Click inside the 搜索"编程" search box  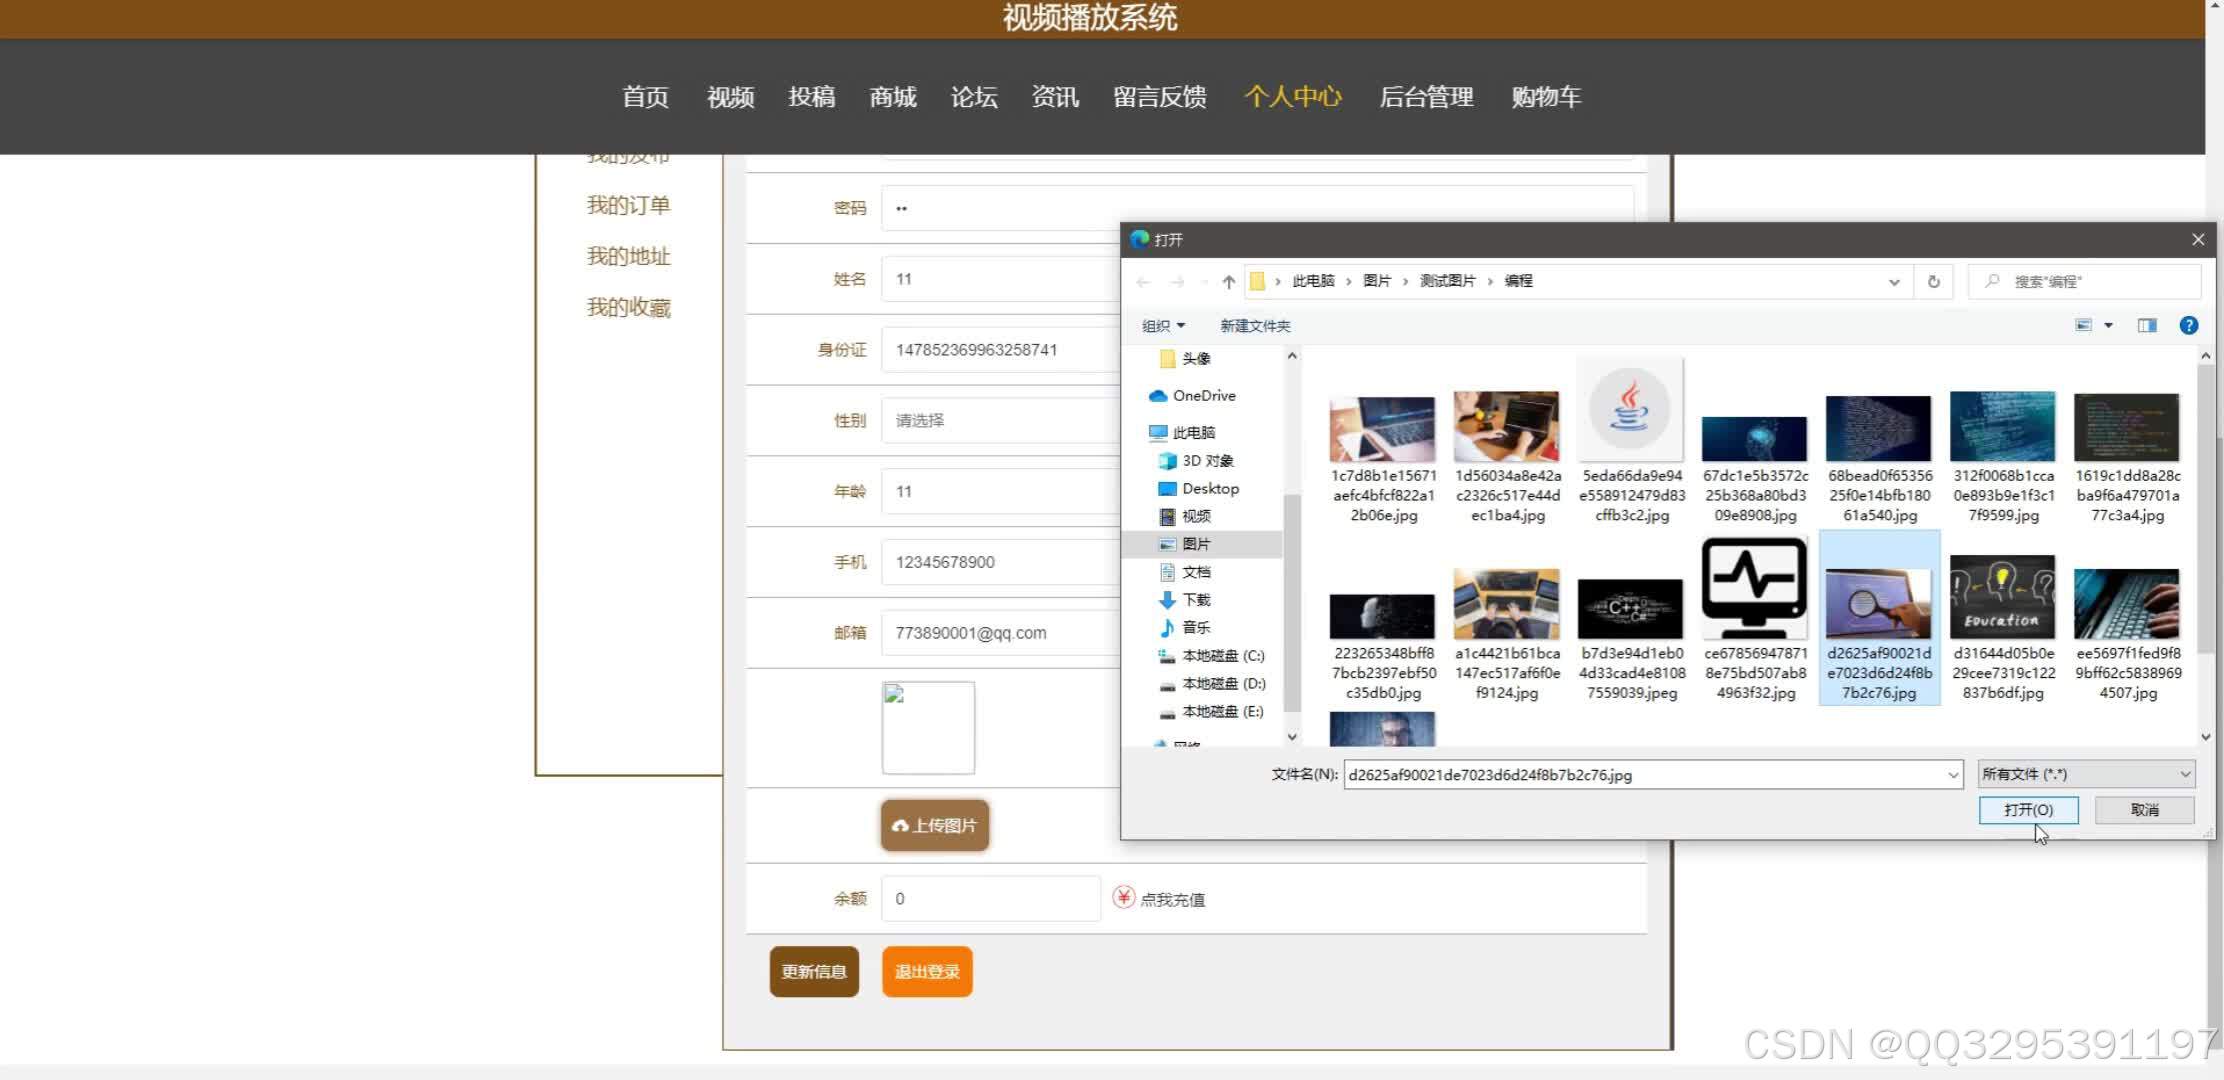(x=2085, y=282)
